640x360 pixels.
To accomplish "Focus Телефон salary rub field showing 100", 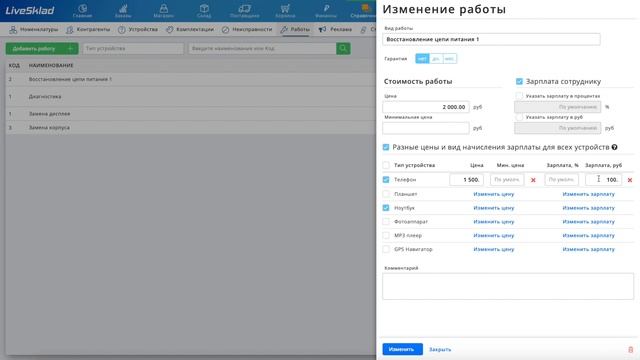I will (x=603, y=180).
